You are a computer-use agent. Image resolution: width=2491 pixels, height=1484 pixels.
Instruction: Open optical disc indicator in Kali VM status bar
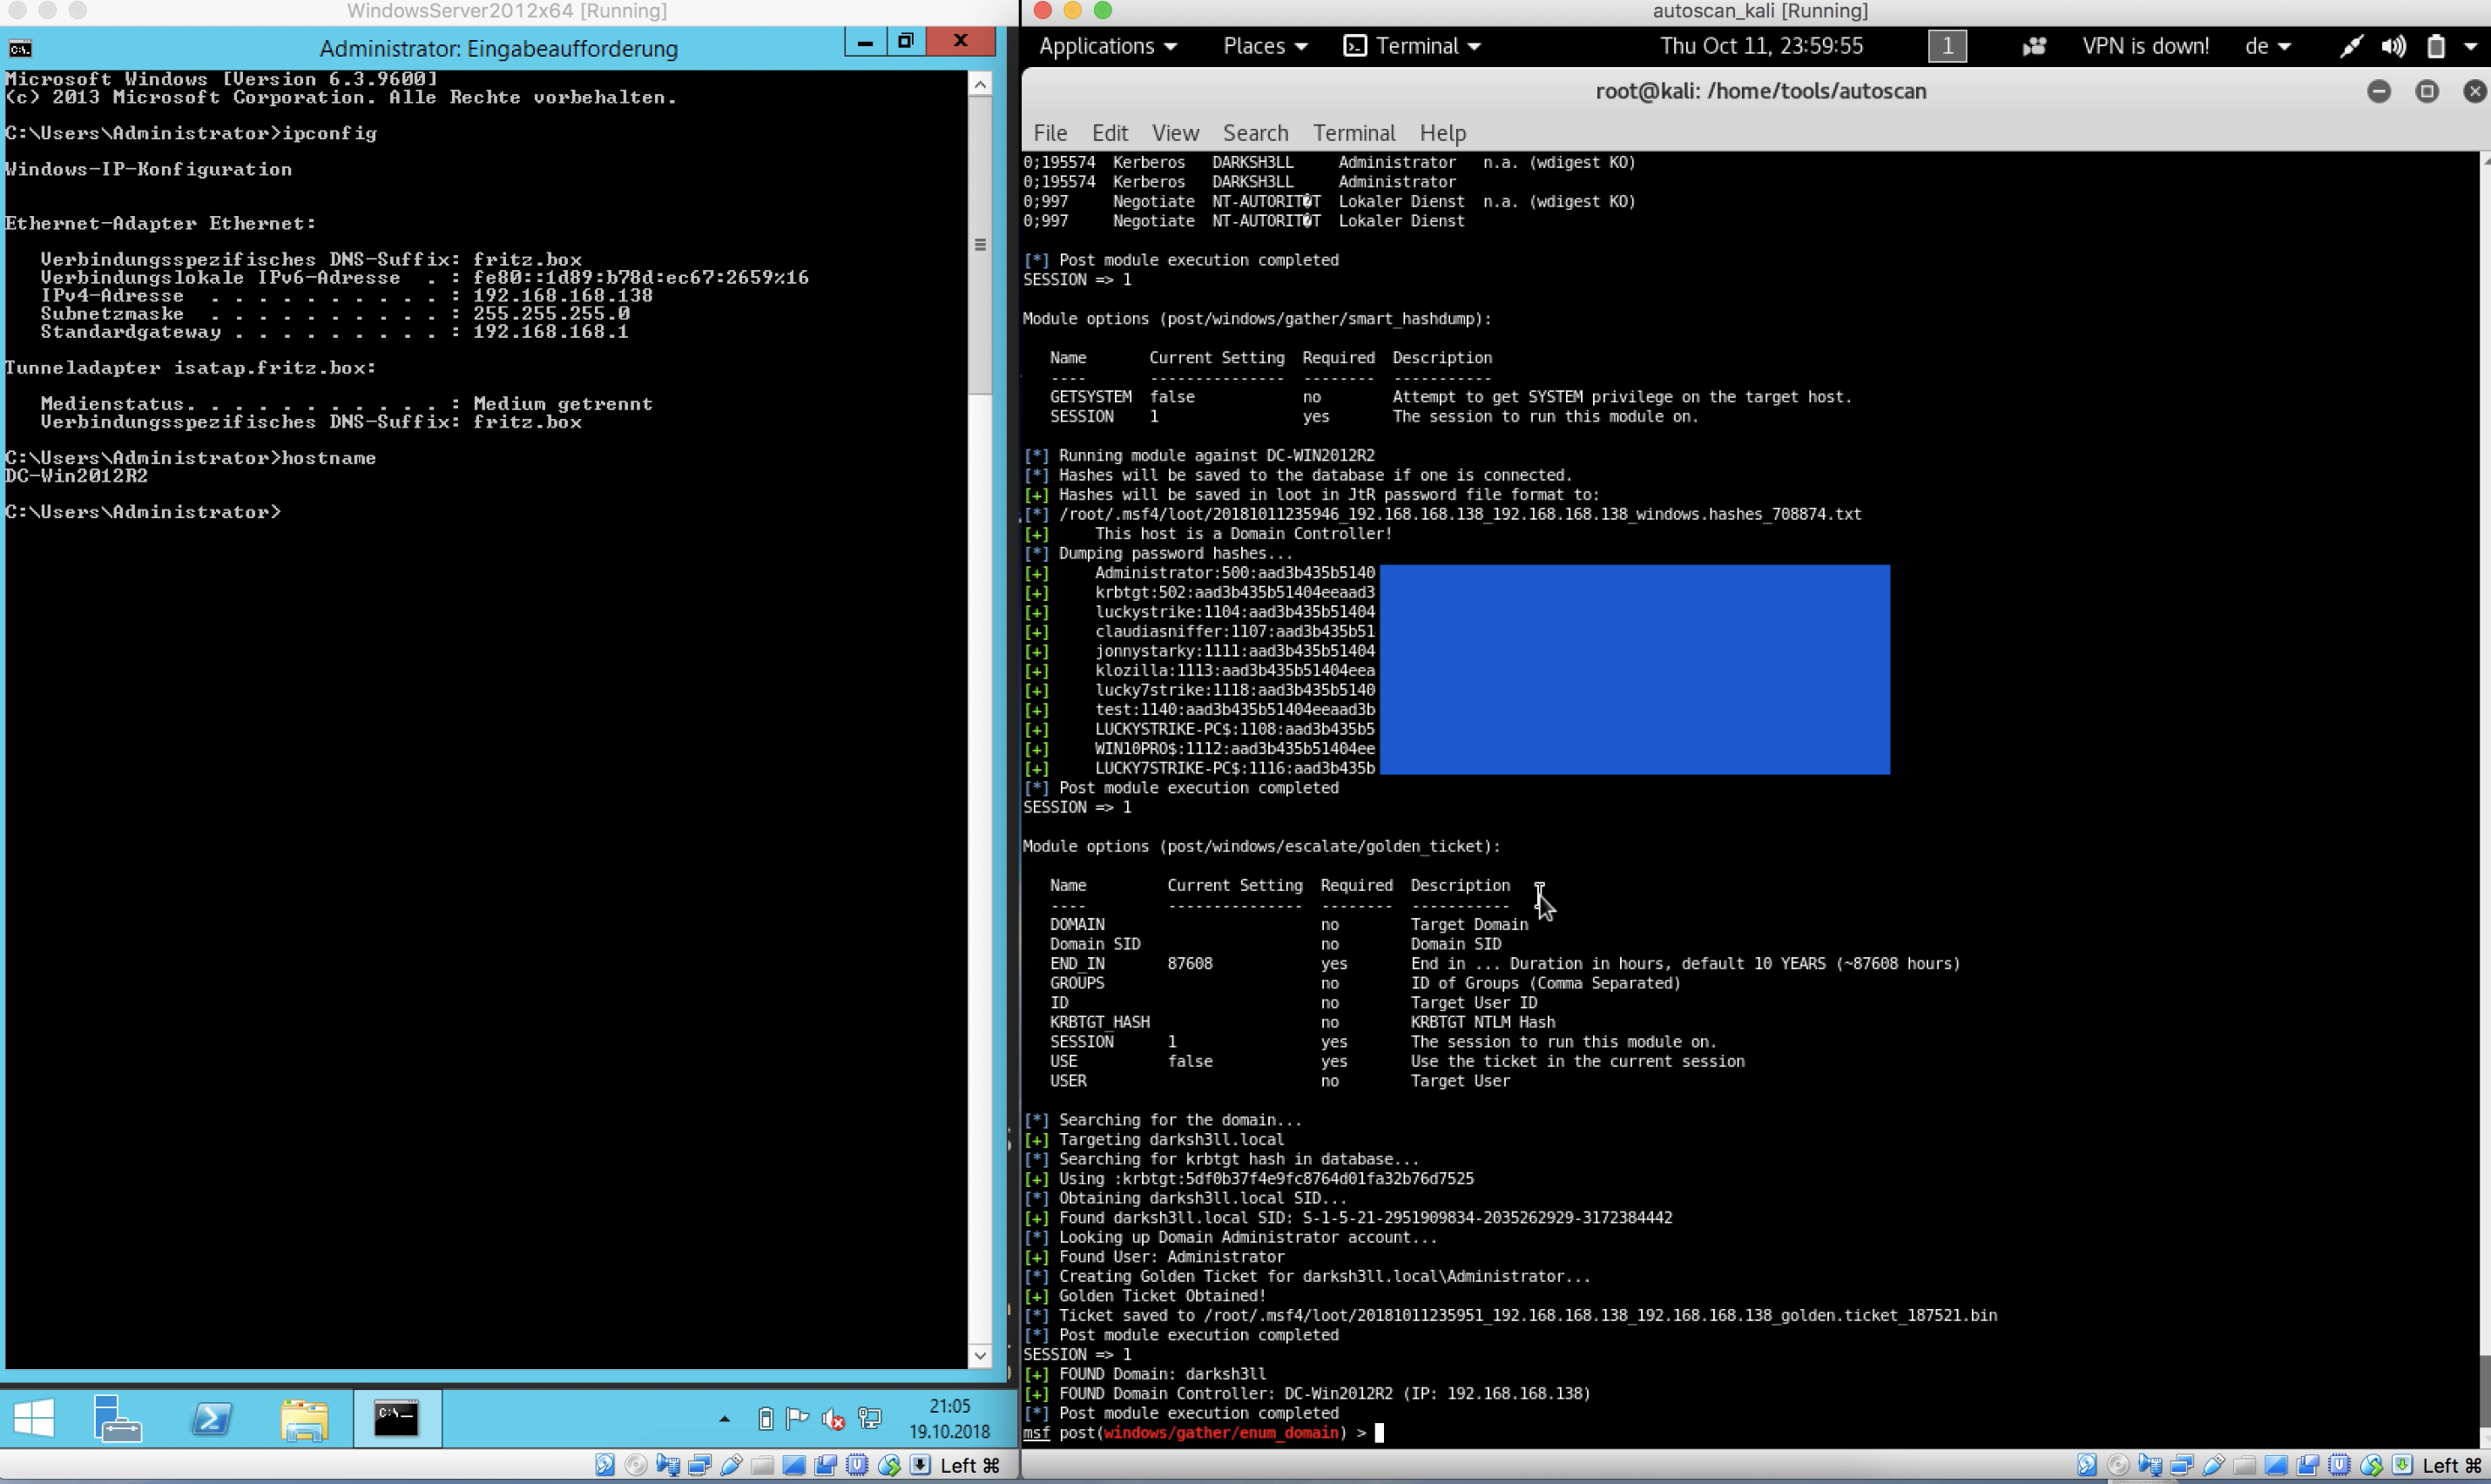[x=2117, y=1465]
